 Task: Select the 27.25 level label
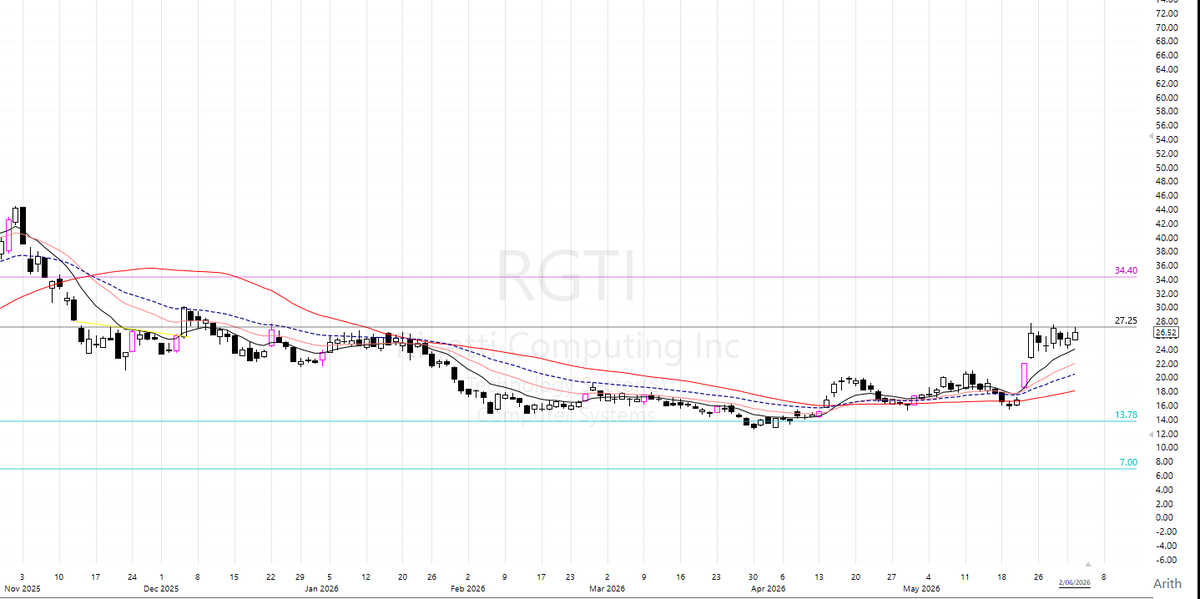(1125, 321)
